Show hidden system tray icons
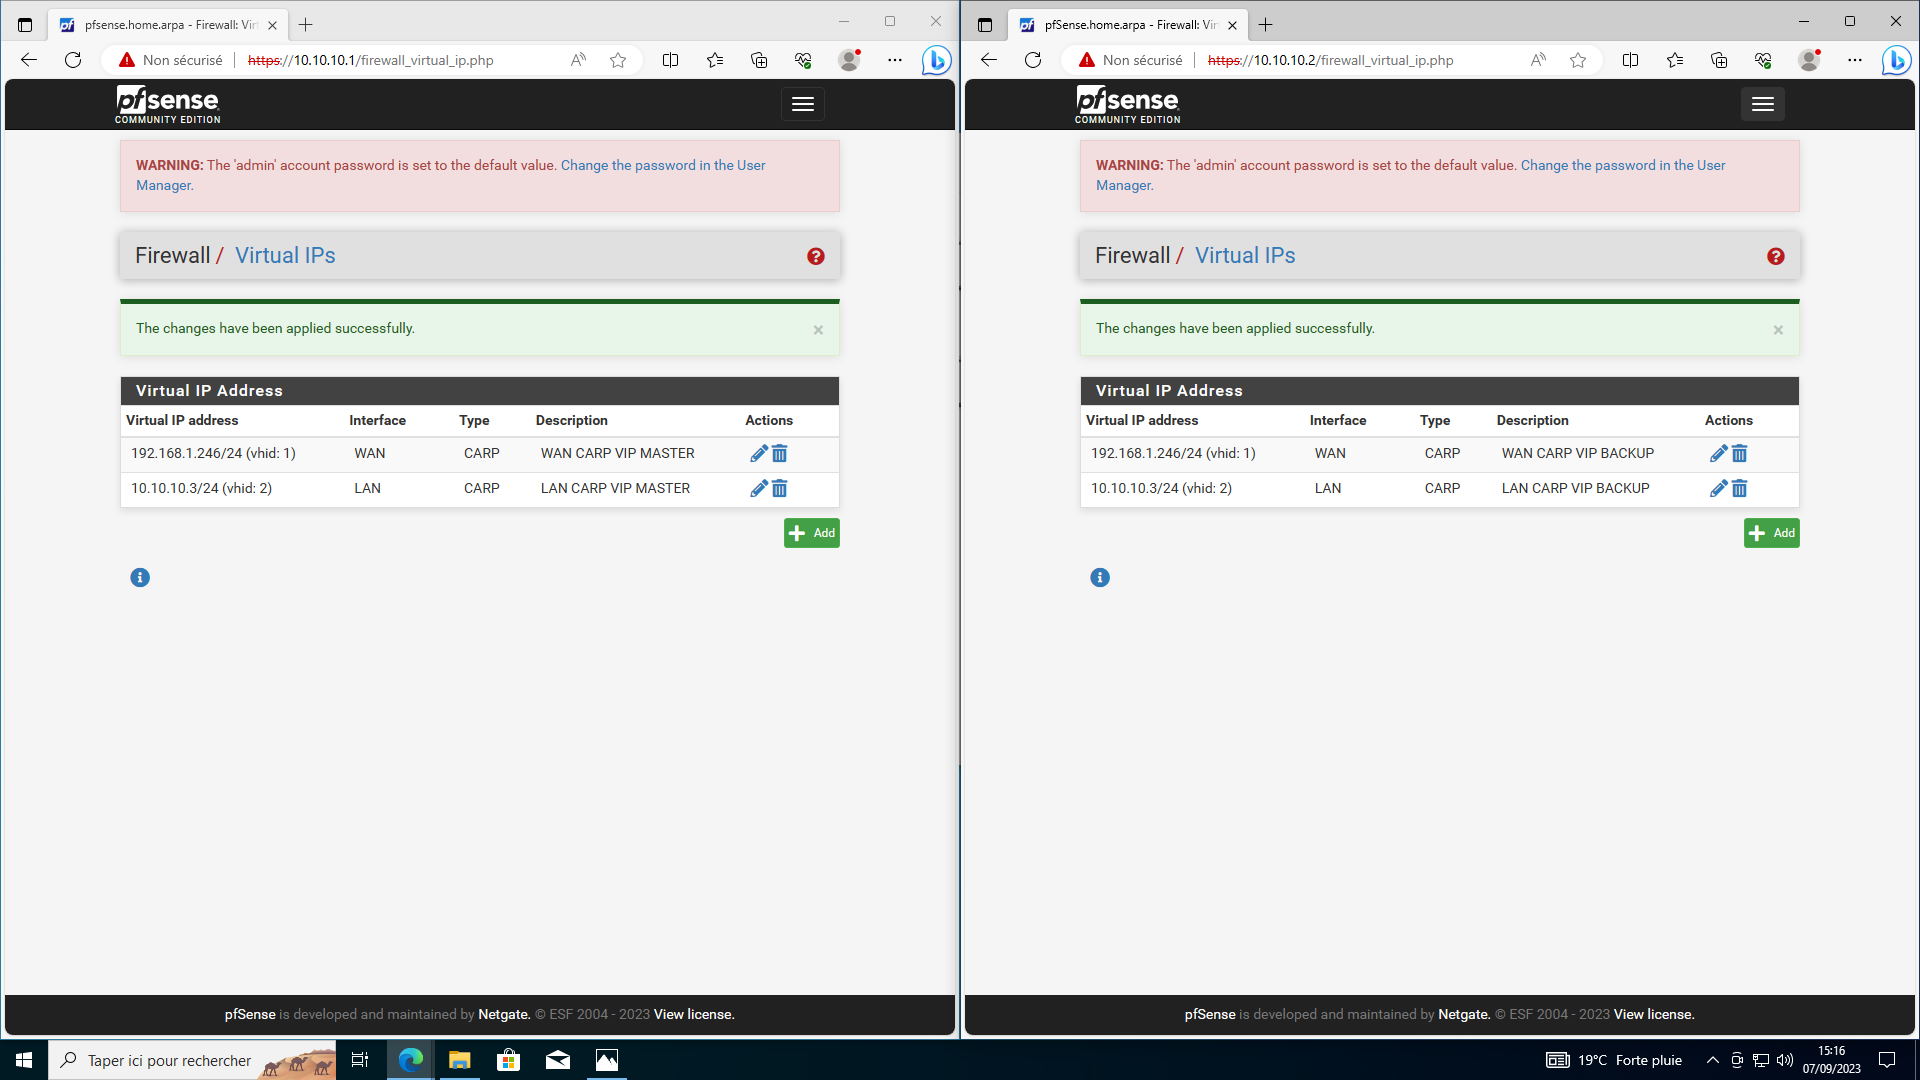This screenshot has width=1920, height=1080. pos(1712,1060)
